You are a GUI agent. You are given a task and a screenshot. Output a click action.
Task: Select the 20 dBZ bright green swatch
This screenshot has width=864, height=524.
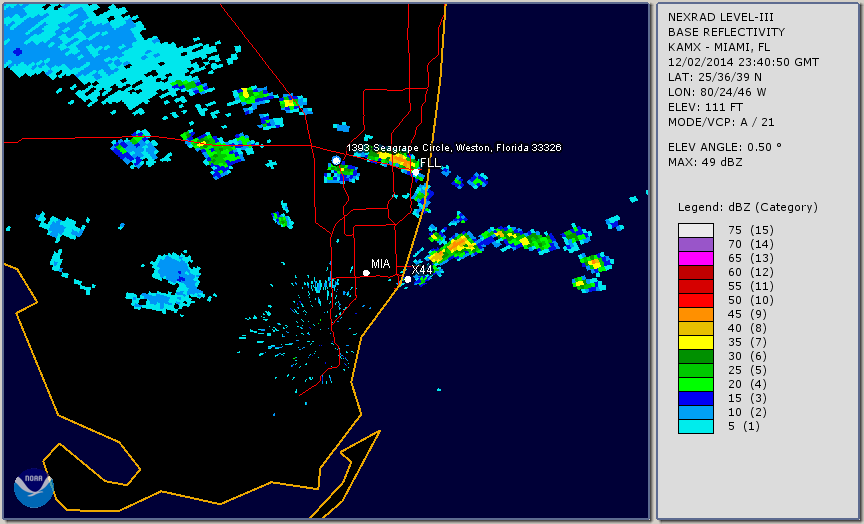(x=696, y=385)
